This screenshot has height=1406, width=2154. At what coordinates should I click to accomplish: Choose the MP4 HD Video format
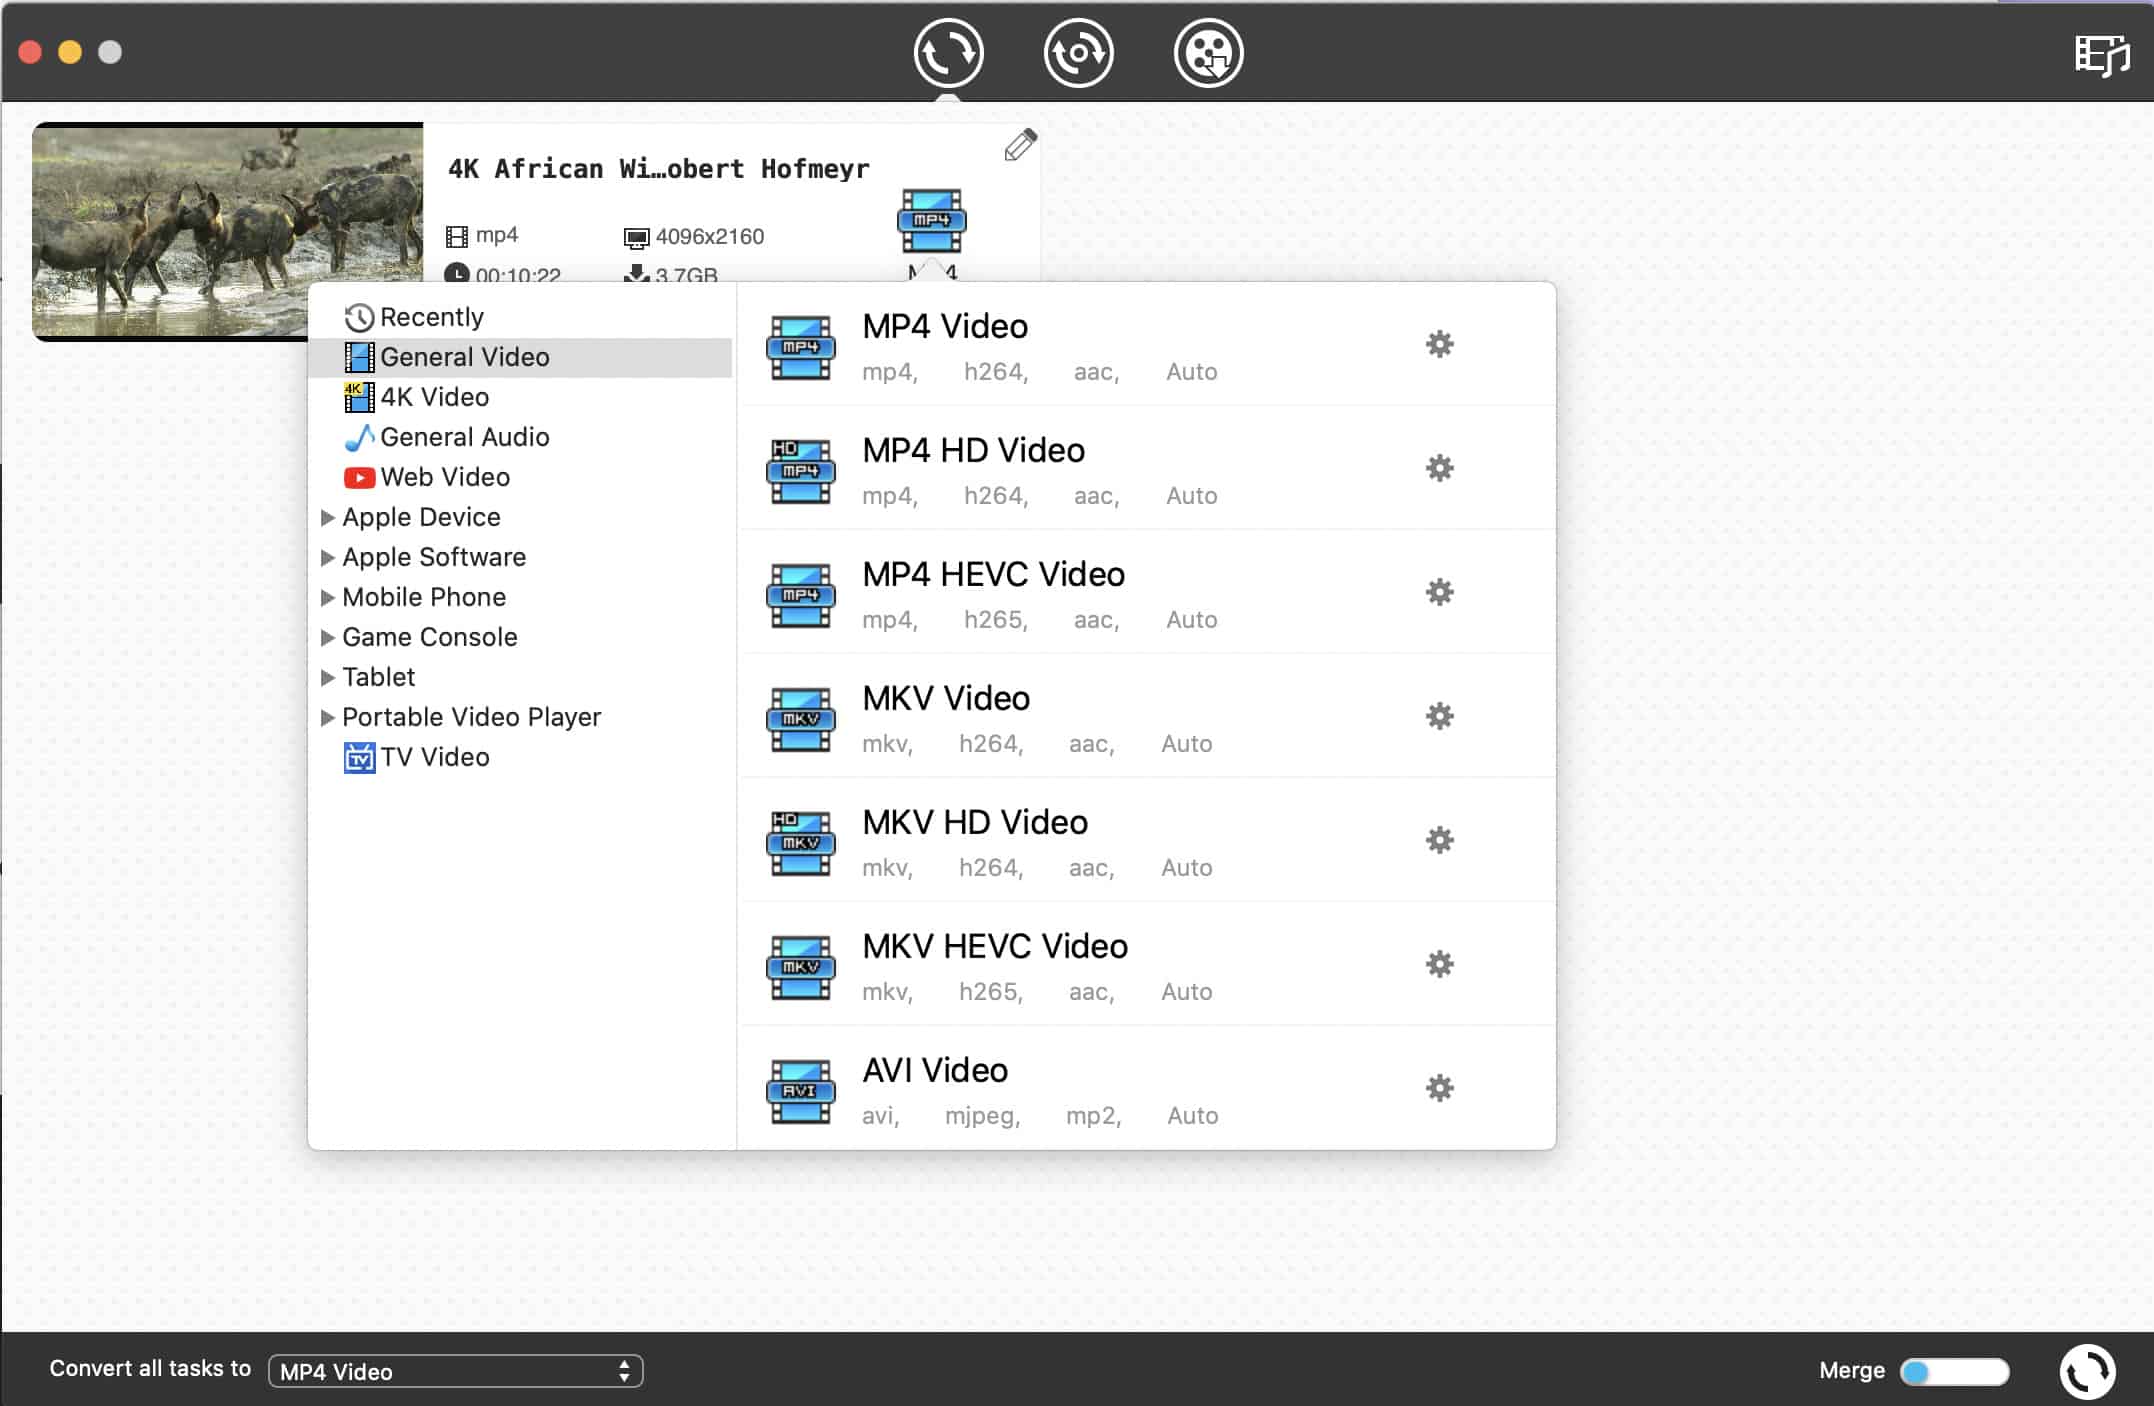coord(972,451)
